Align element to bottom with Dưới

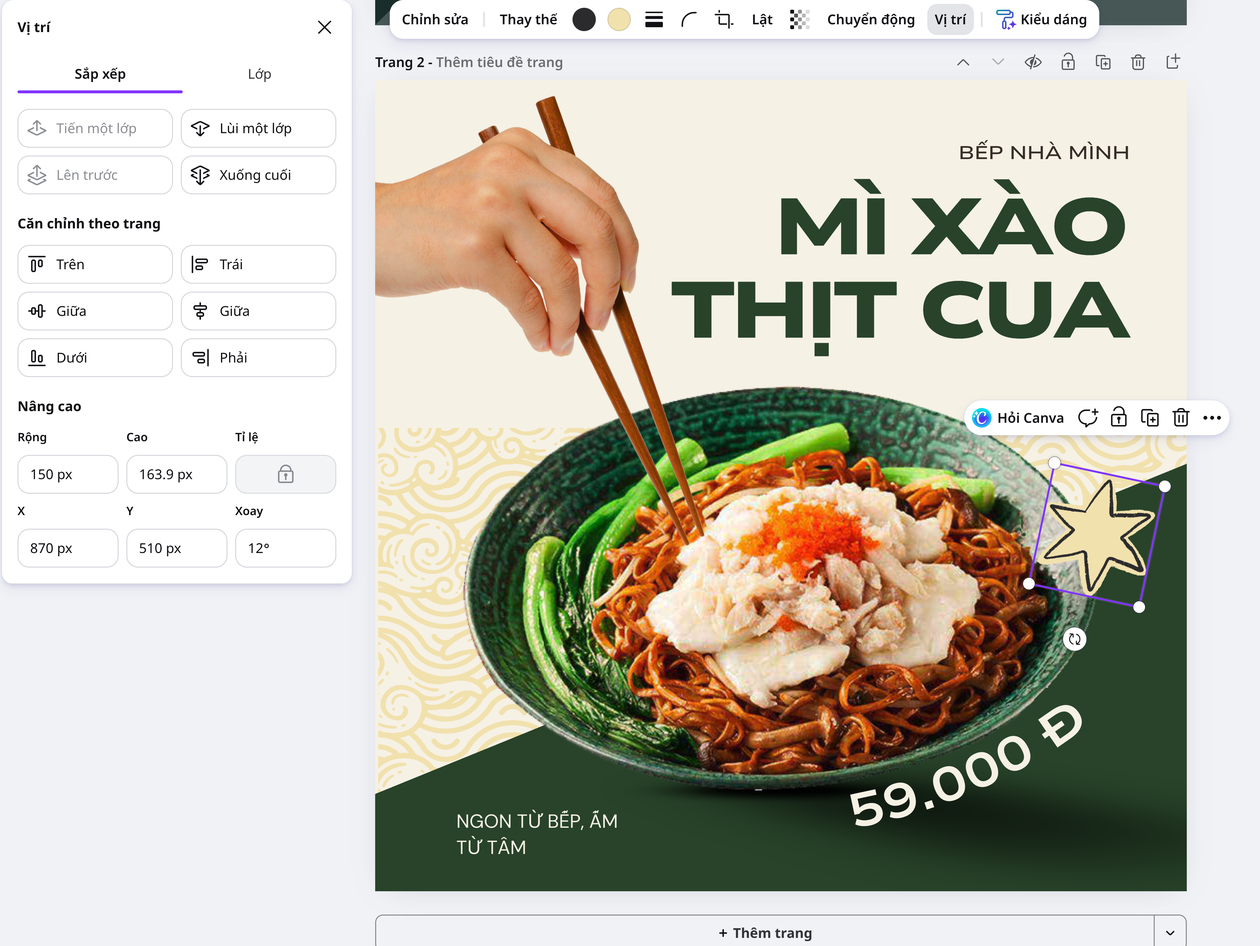(x=95, y=357)
